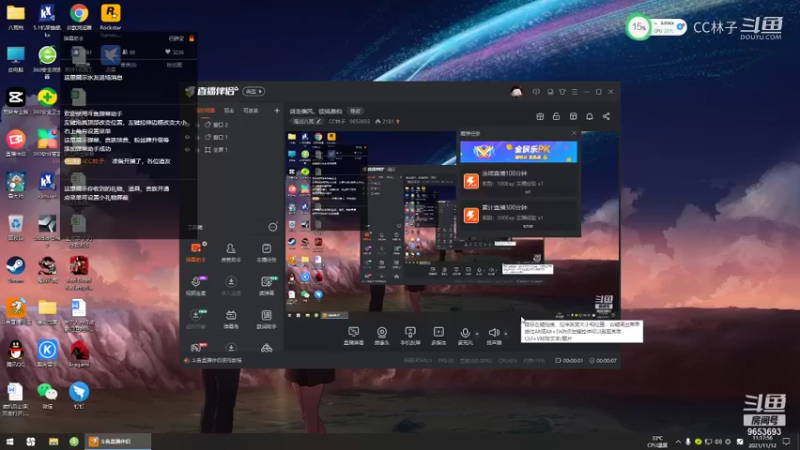The image size is (800, 450).
Task: Select the 全屏 1 source row
Action: [x=234, y=149]
